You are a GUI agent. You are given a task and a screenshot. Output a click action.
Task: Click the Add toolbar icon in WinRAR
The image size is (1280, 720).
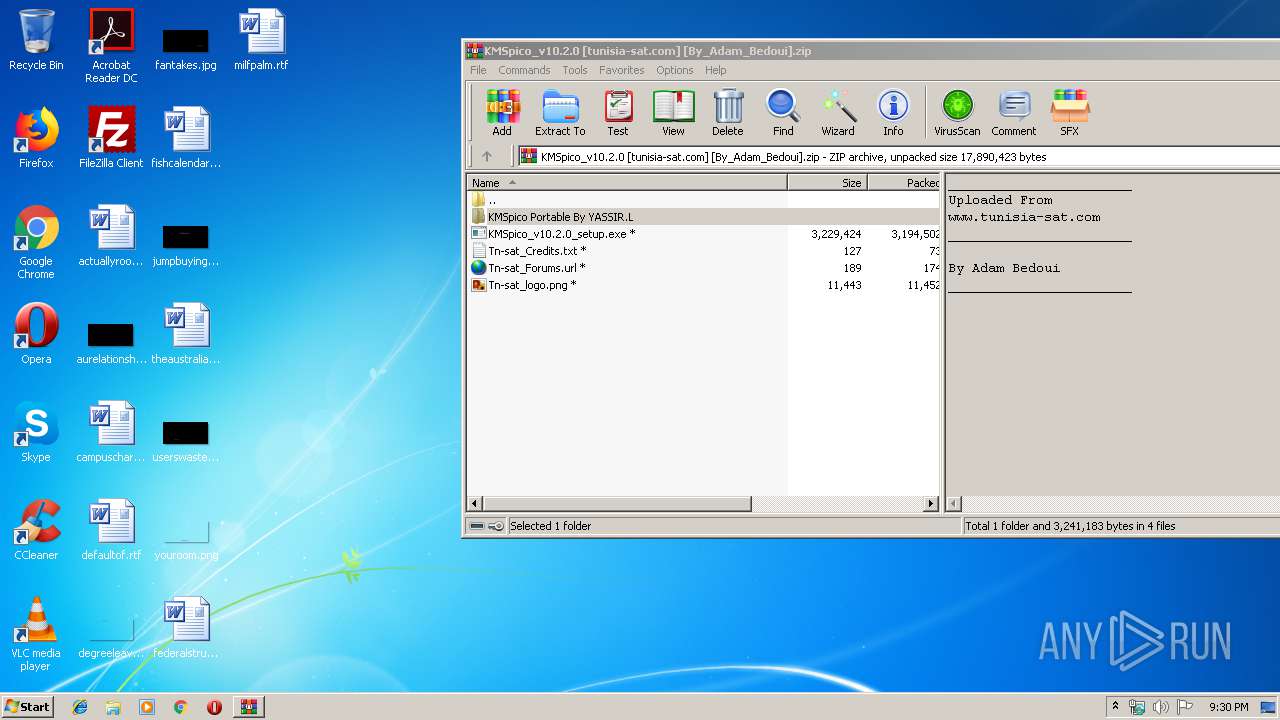(502, 113)
